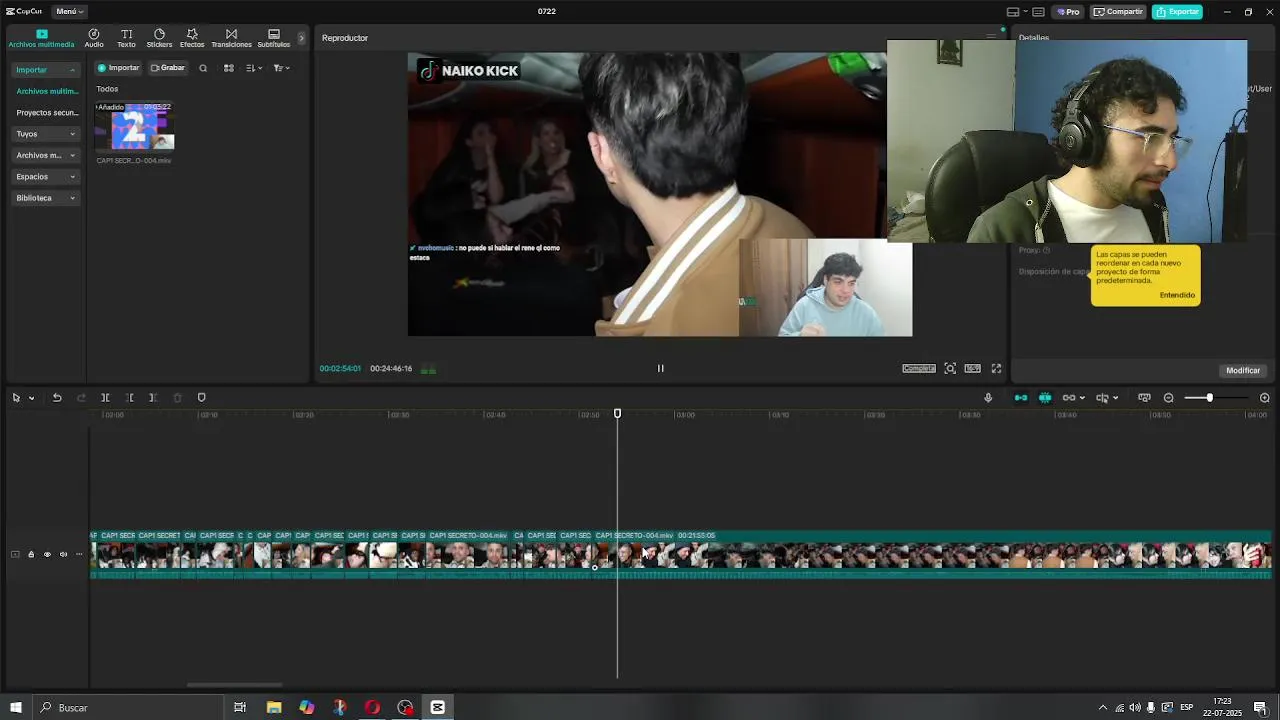Zoom in the timeline
Viewport: 1280px width, 720px height.
1265,398
